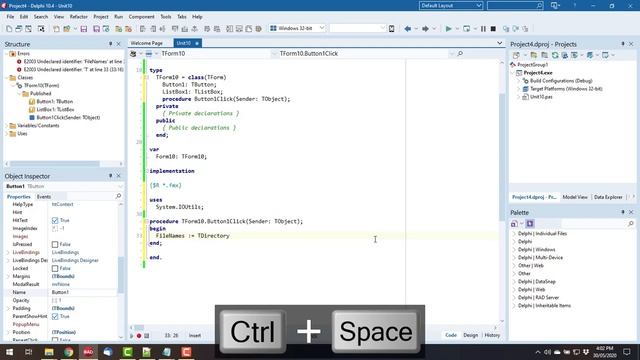Open the Windows 32-bit platform dropdown
640x360 pixels.
tap(322, 28)
